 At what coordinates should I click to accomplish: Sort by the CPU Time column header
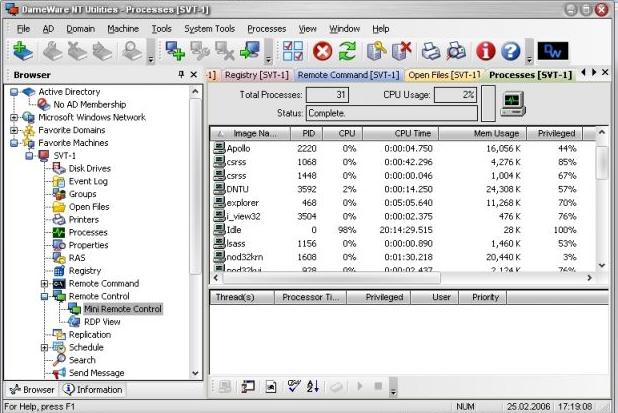click(x=401, y=134)
